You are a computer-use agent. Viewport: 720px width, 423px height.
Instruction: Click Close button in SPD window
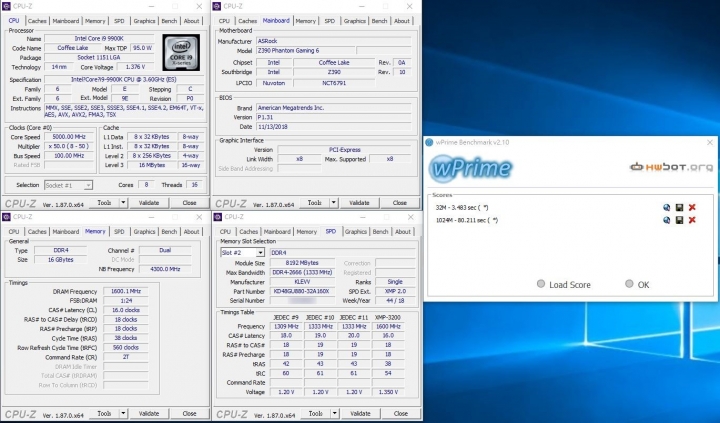coord(400,413)
